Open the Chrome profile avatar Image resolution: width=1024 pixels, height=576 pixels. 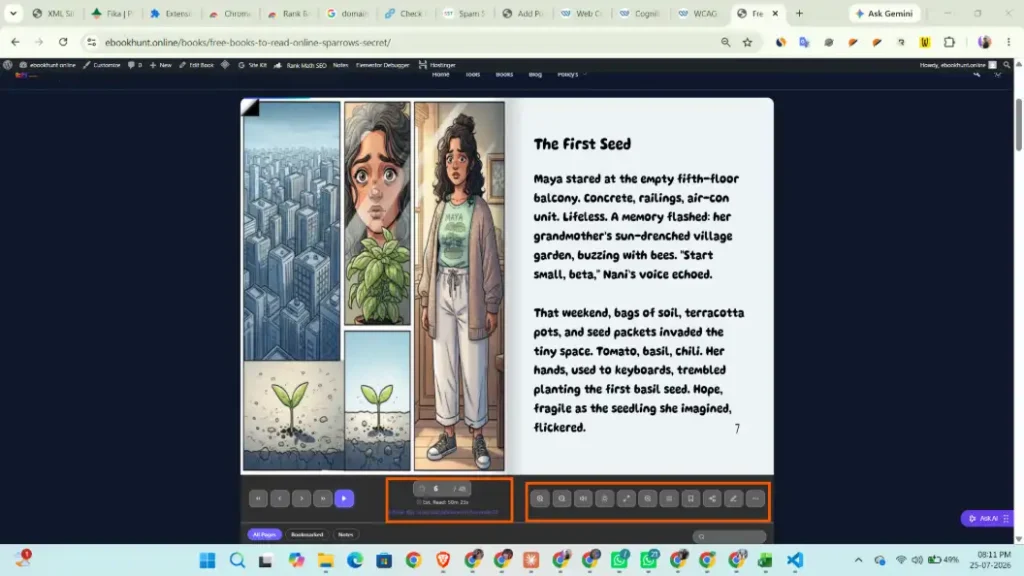click(984, 42)
